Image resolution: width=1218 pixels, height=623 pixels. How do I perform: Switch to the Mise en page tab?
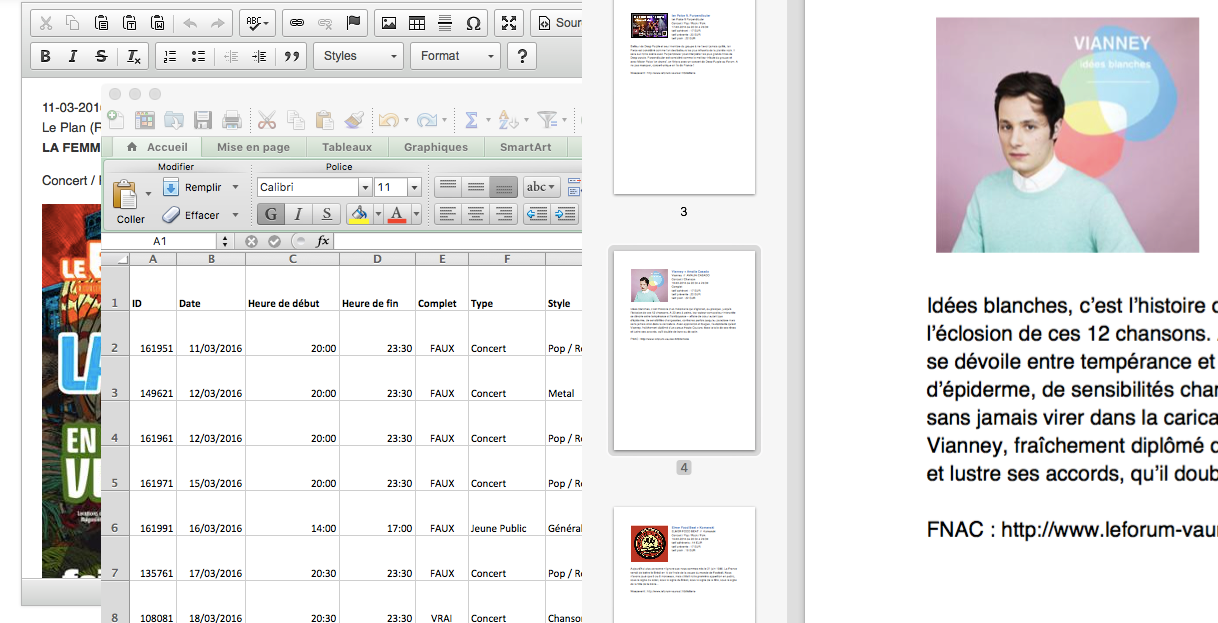pos(253,147)
